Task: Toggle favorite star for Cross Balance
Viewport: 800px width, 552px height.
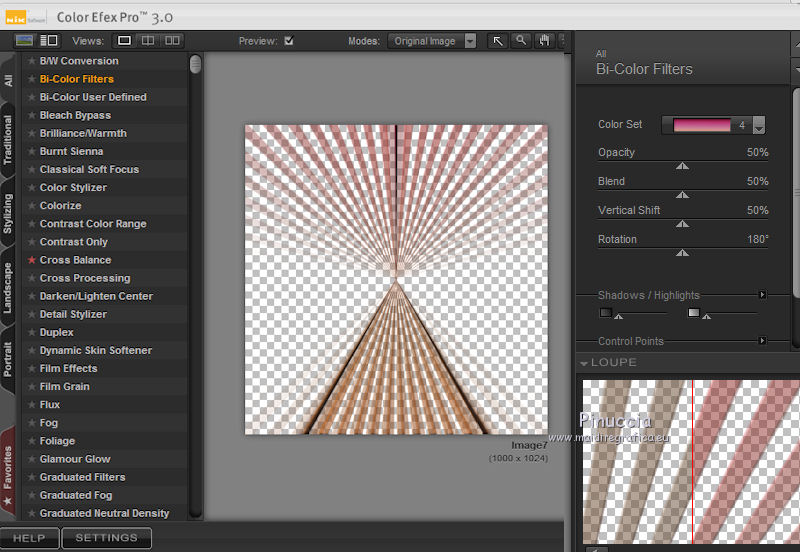Action: [x=32, y=260]
